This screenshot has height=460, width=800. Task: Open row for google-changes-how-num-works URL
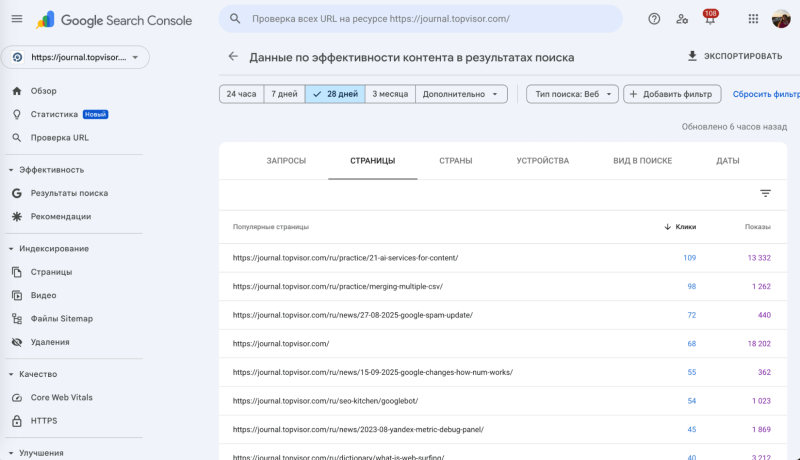coord(503,372)
